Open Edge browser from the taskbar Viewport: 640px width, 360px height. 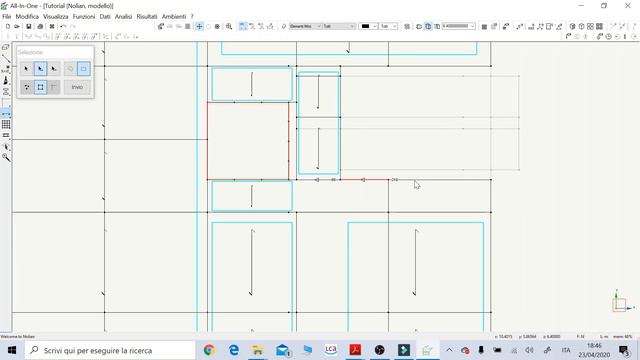[x=233, y=350]
